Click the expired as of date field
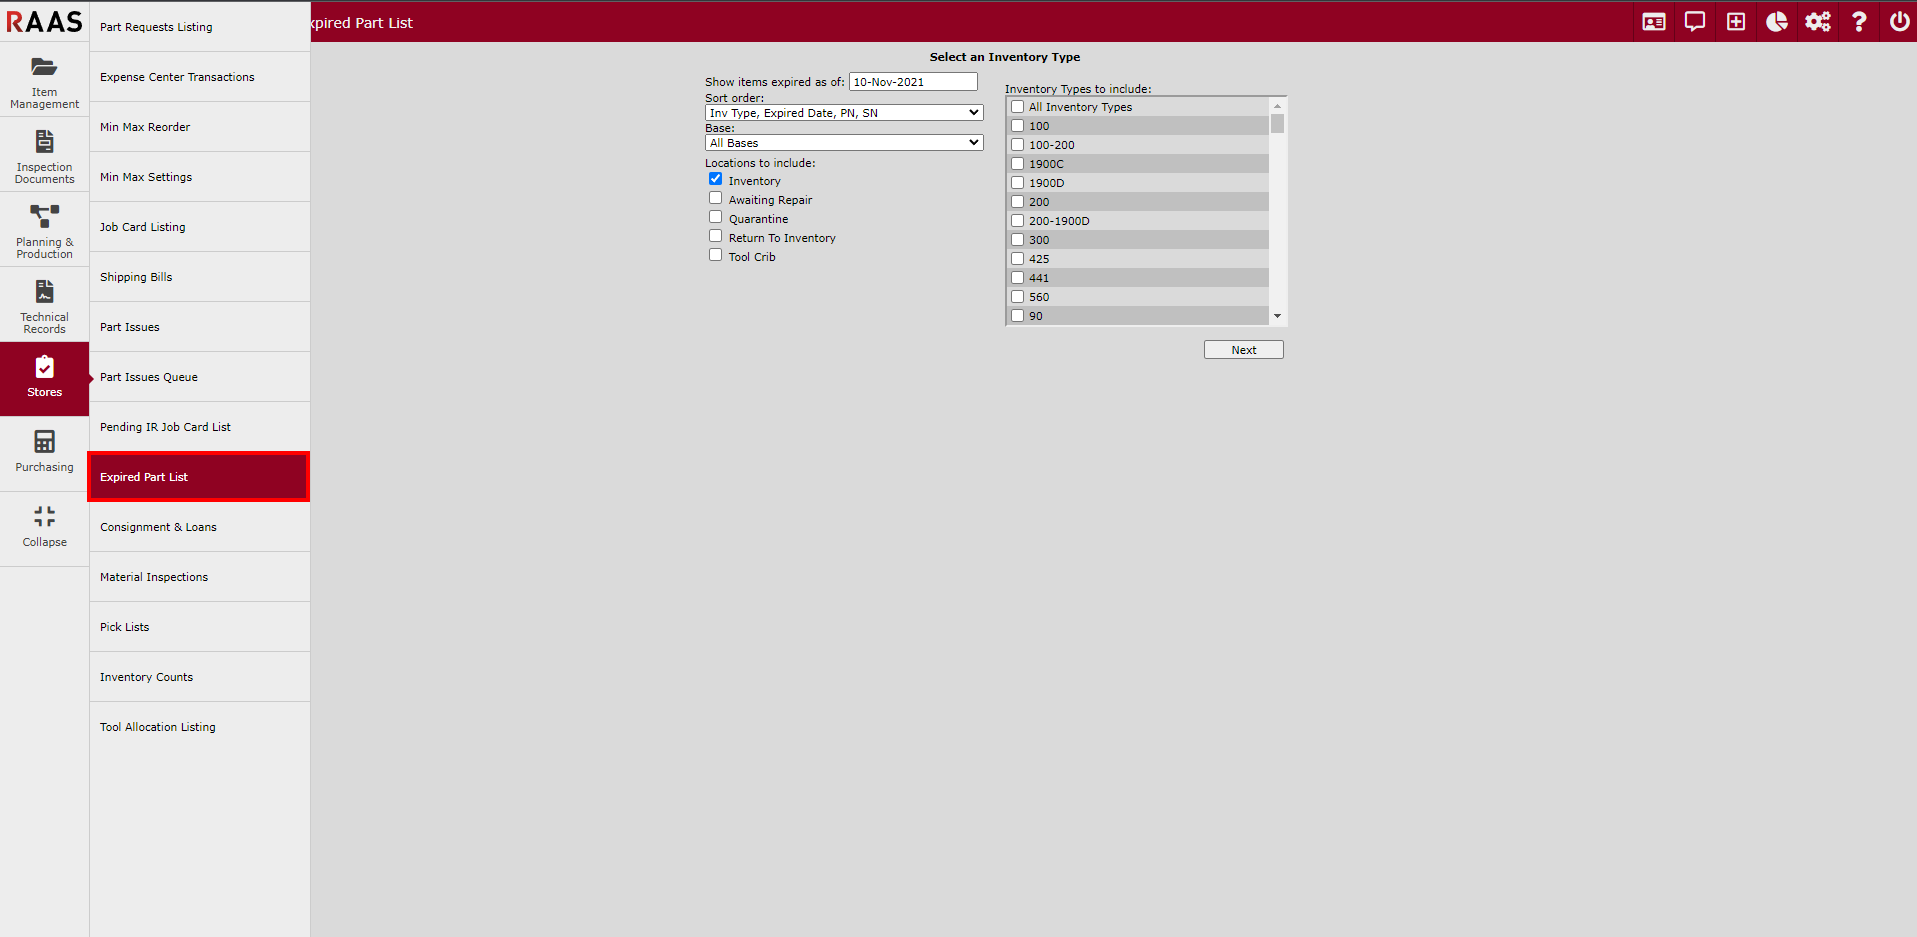This screenshot has width=1917, height=937. (x=912, y=82)
